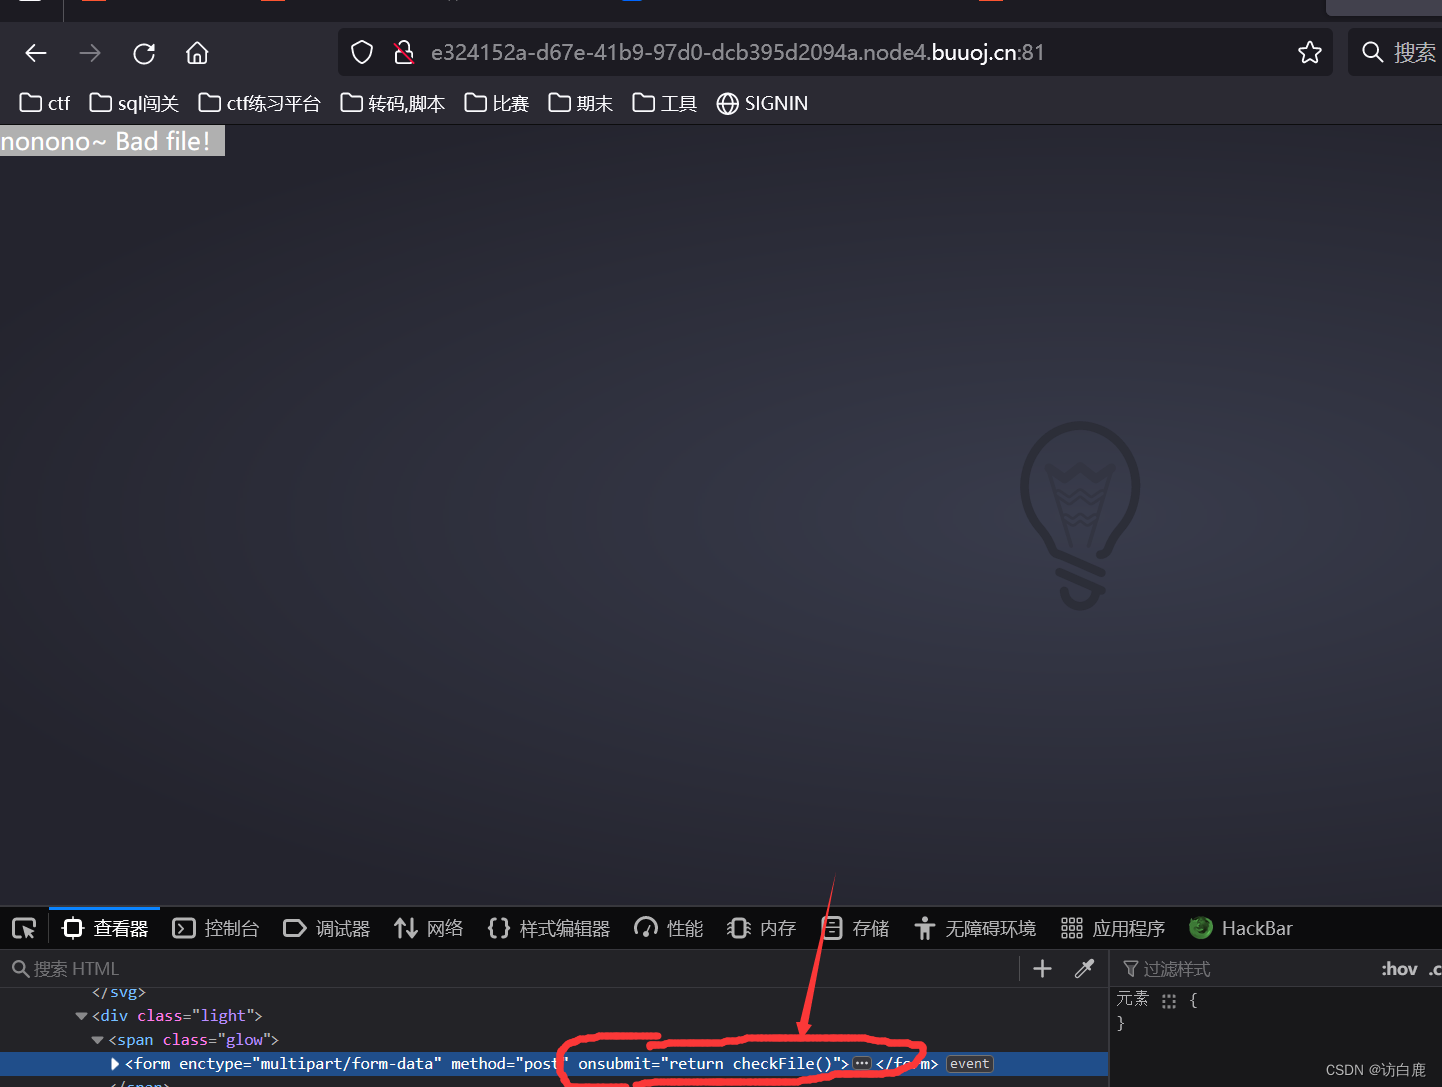1442x1087 pixels.
Task: Open the 比赛 bookmark folder
Action: [x=497, y=103]
